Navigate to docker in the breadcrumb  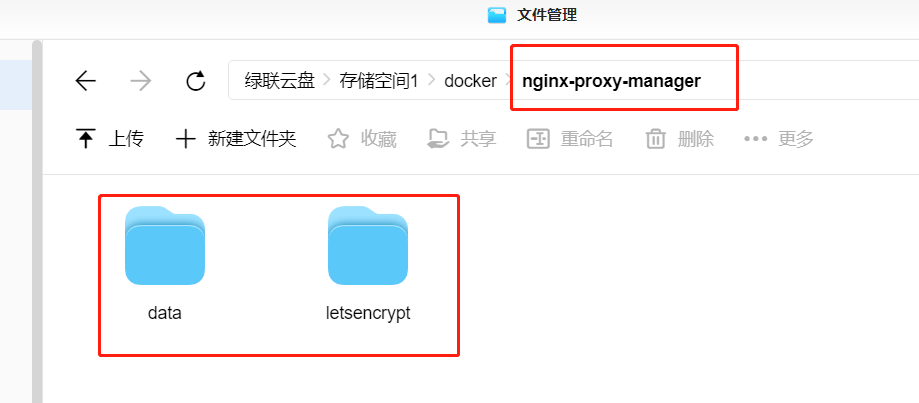[471, 81]
